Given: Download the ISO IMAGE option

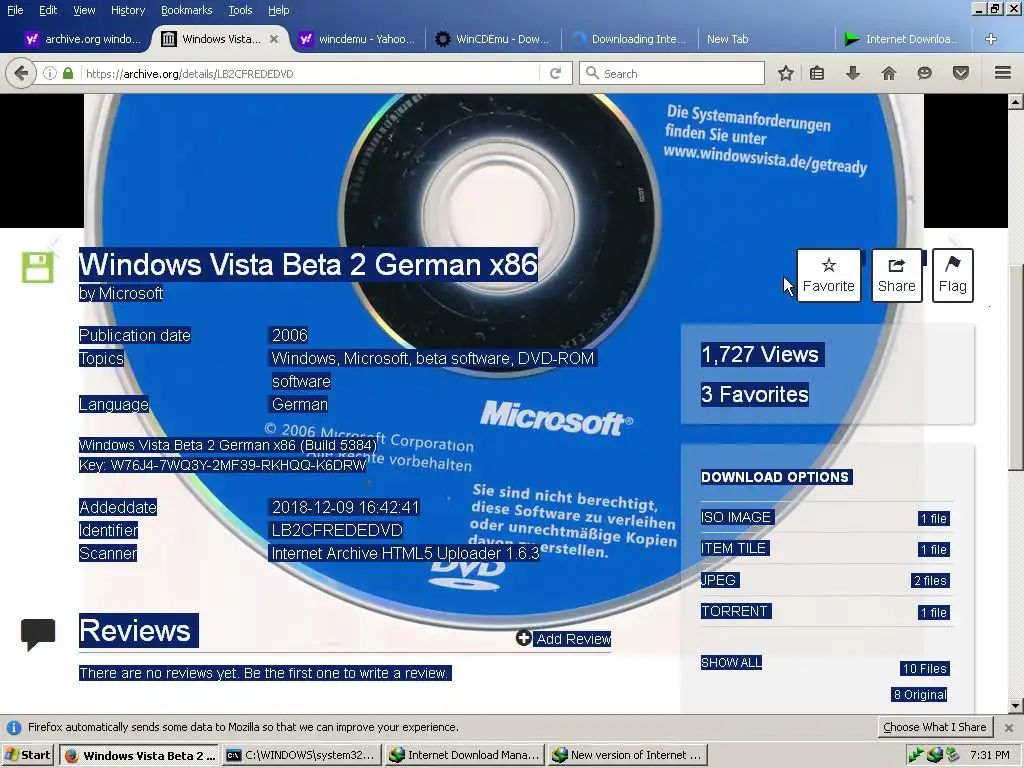Looking at the screenshot, I should click(737, 517).
